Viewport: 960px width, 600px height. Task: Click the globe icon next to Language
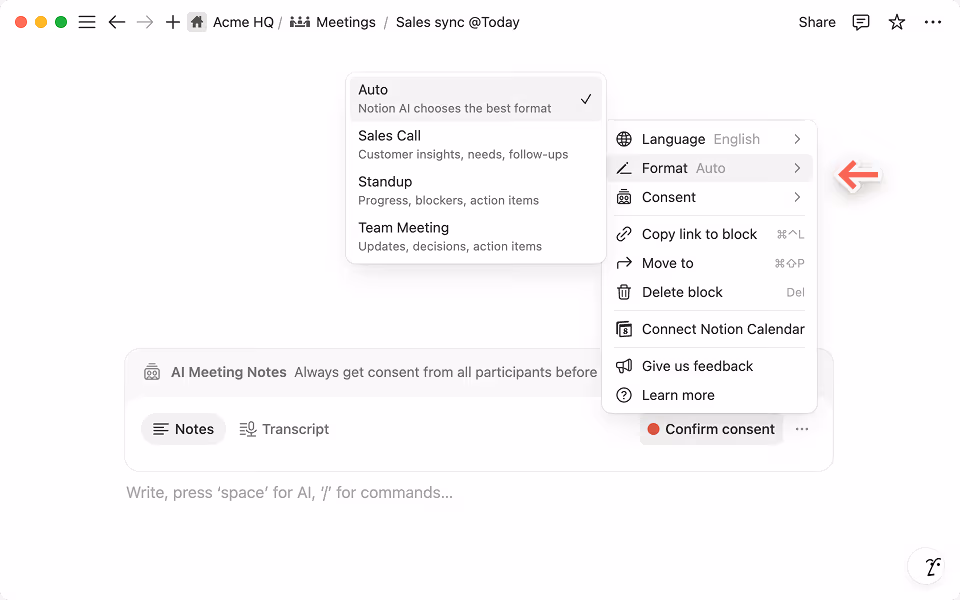(624, 138)
